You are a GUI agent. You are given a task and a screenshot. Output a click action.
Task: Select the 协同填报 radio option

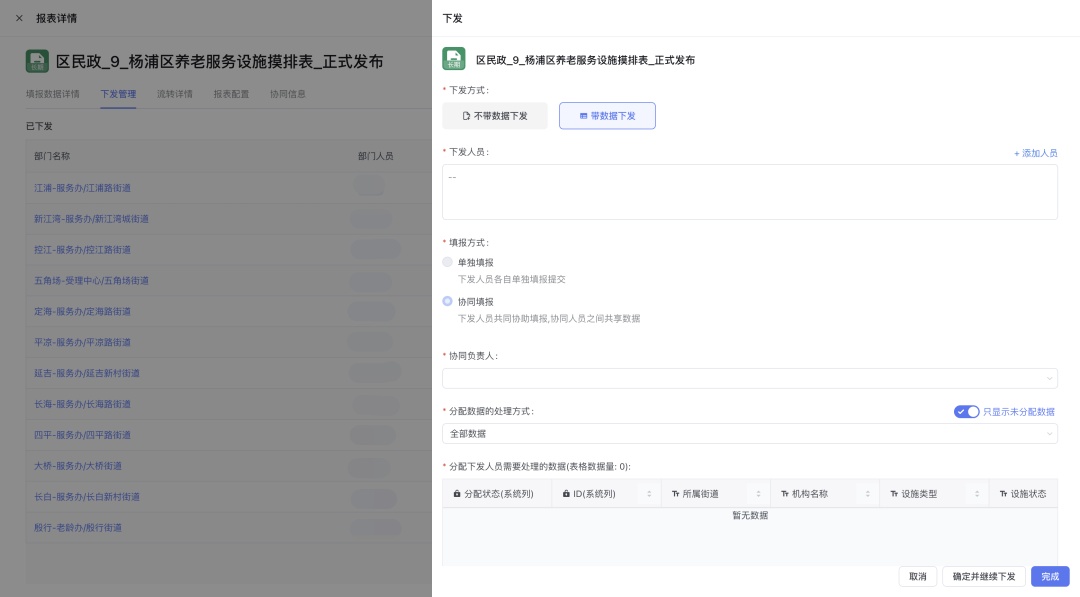click(x=448, y=301)
